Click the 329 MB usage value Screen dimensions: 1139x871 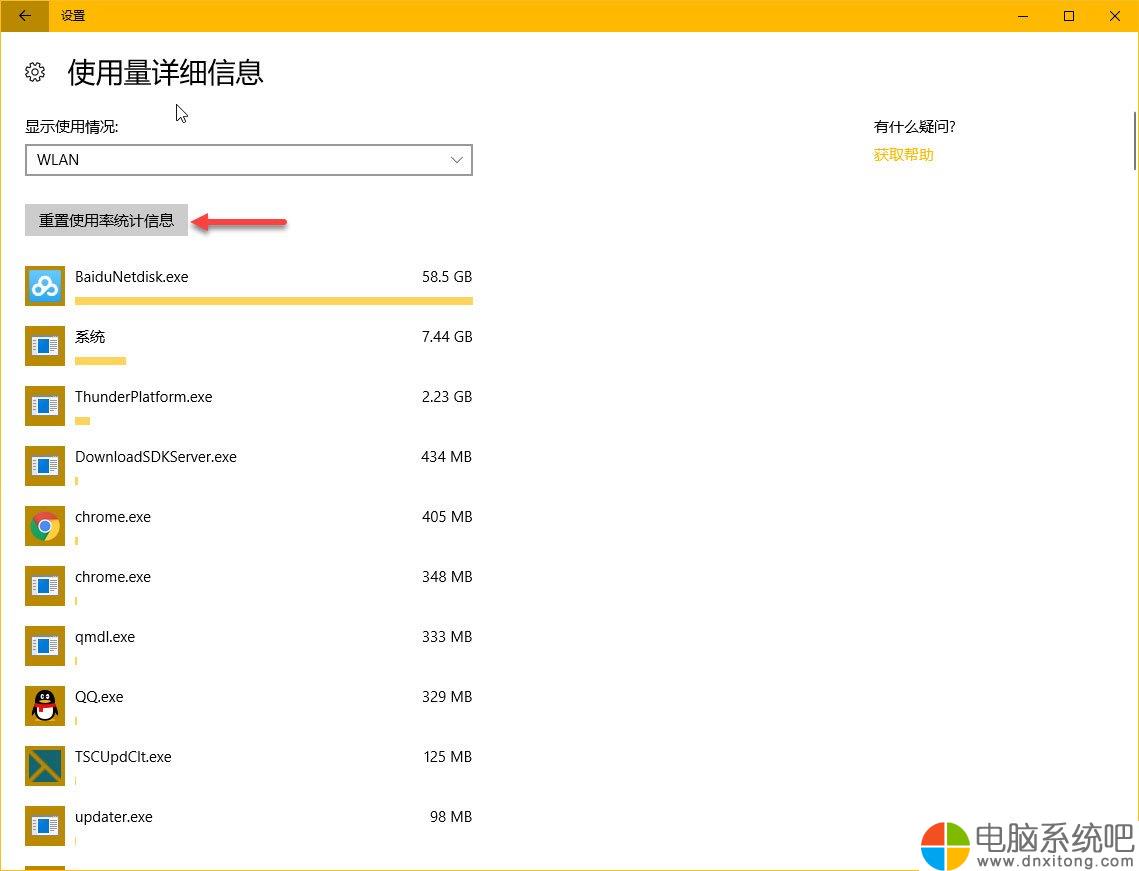(x=447, y=697)
